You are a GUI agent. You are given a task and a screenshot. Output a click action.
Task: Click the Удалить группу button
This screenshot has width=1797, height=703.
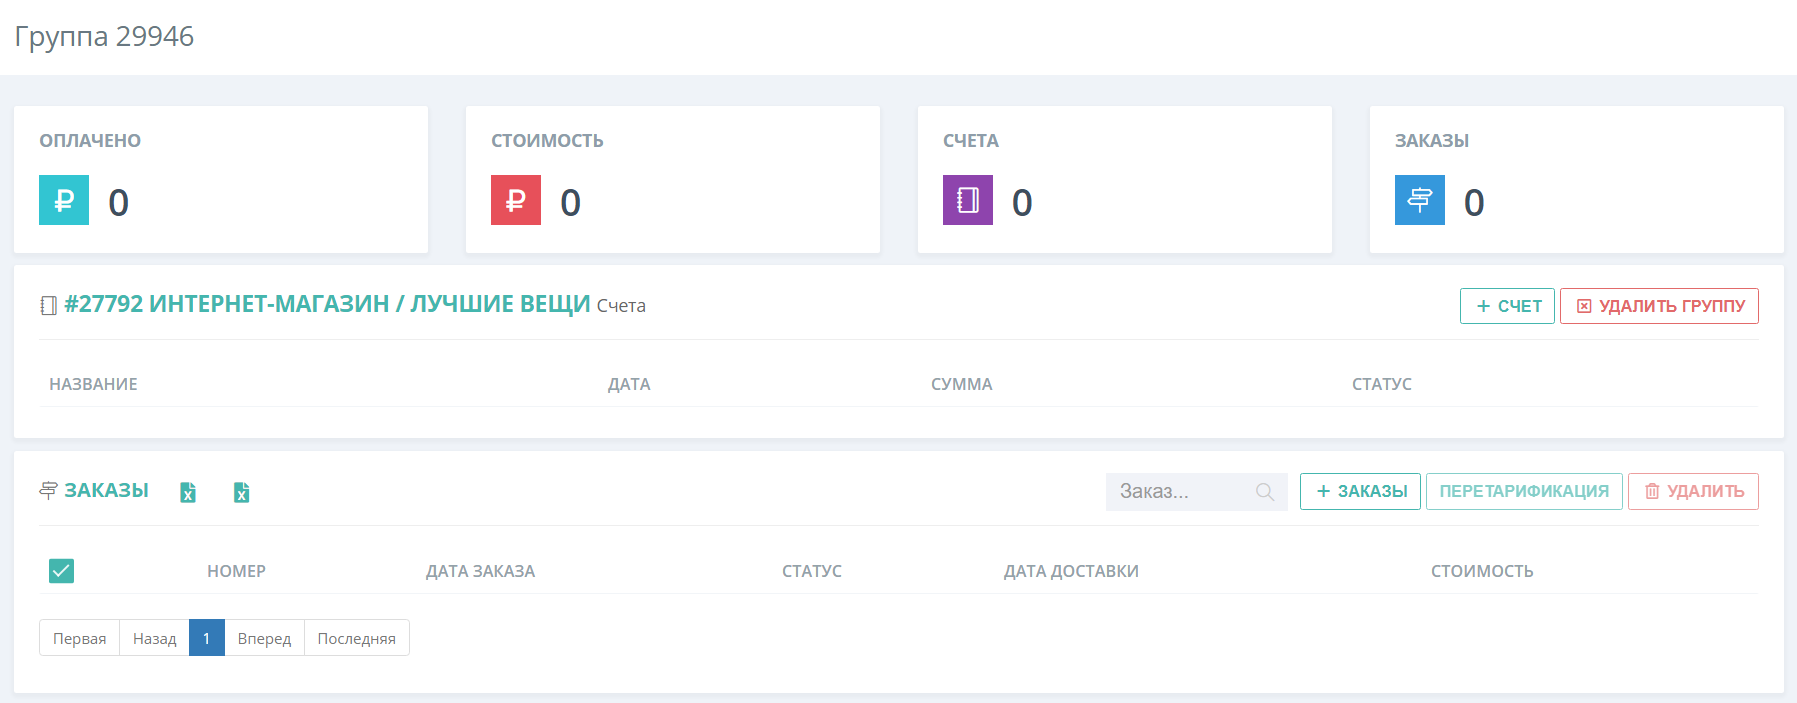[x=1659, y=306]
